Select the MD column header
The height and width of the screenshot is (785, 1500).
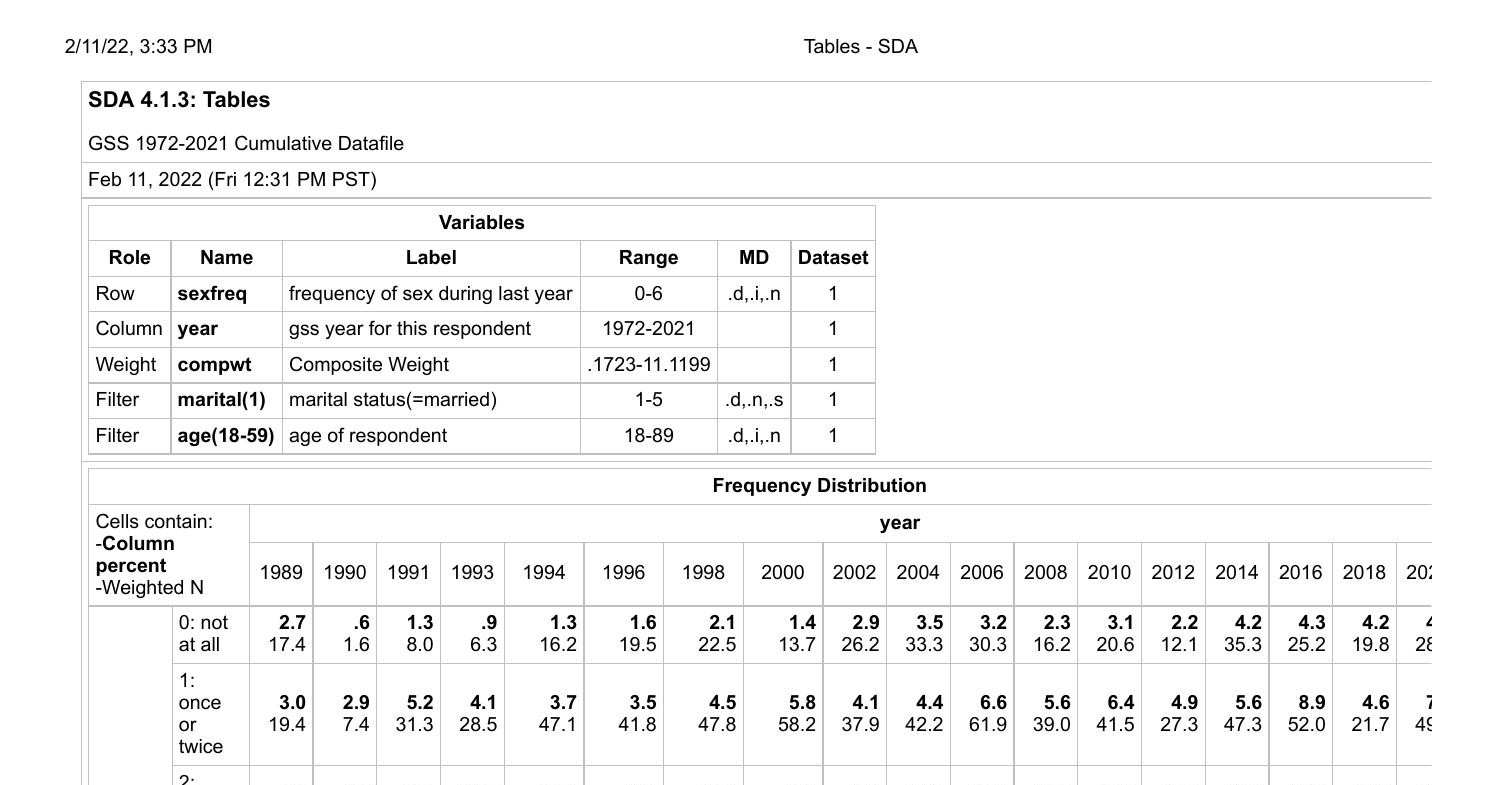pos(753,257)
